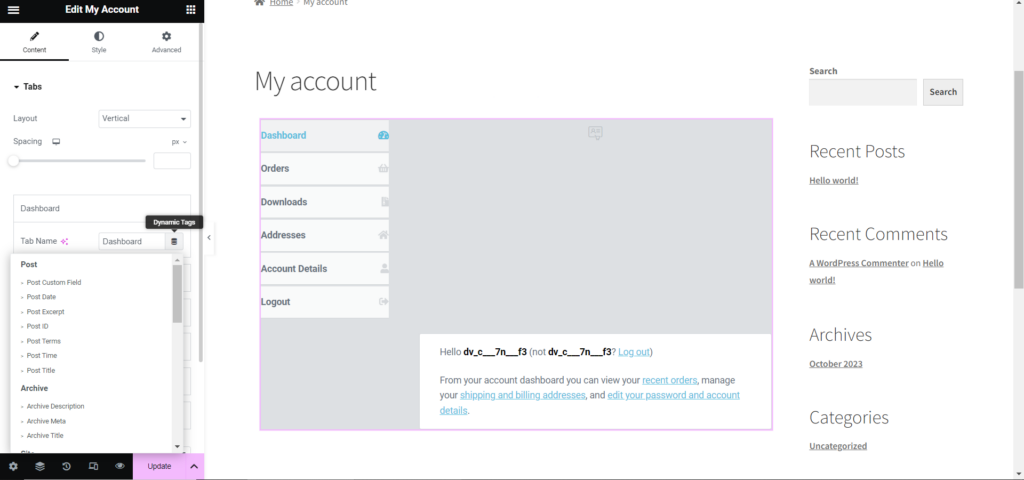Choose Archive Description dynamic tag

(55, 406)
